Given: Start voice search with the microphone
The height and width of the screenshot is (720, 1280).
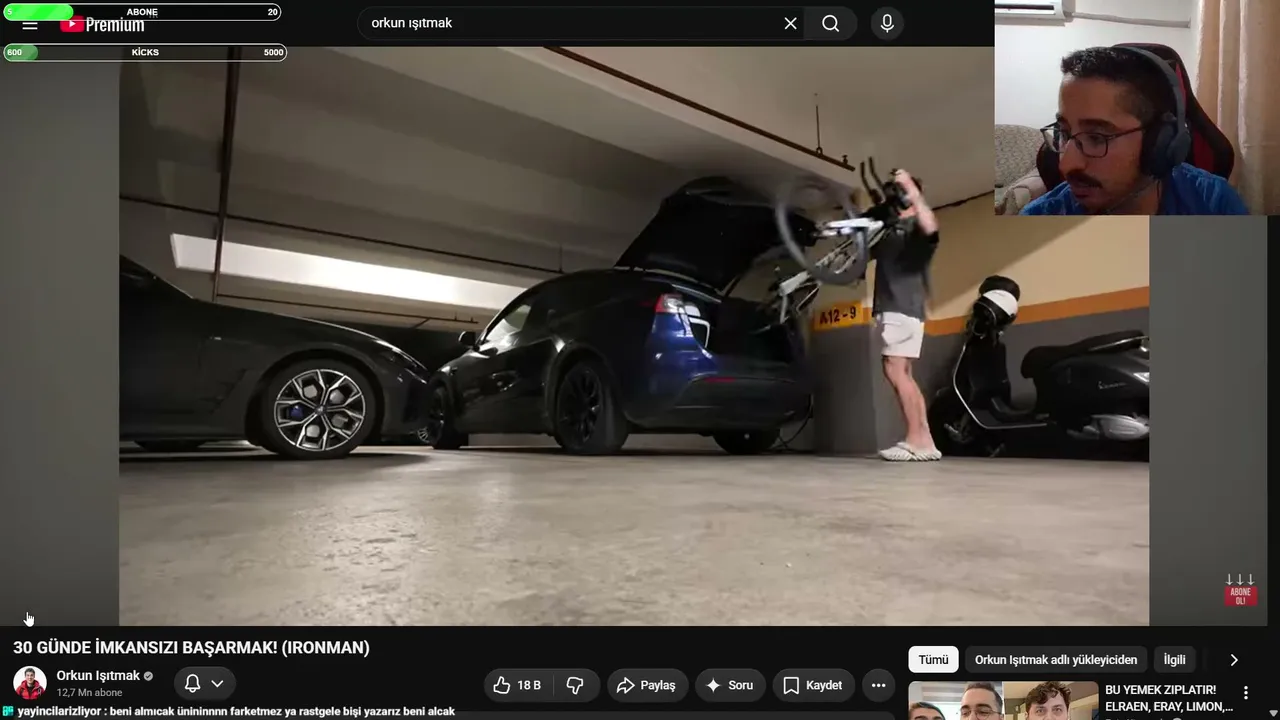Looking at the screenshot, I should [x=887, y=23].
